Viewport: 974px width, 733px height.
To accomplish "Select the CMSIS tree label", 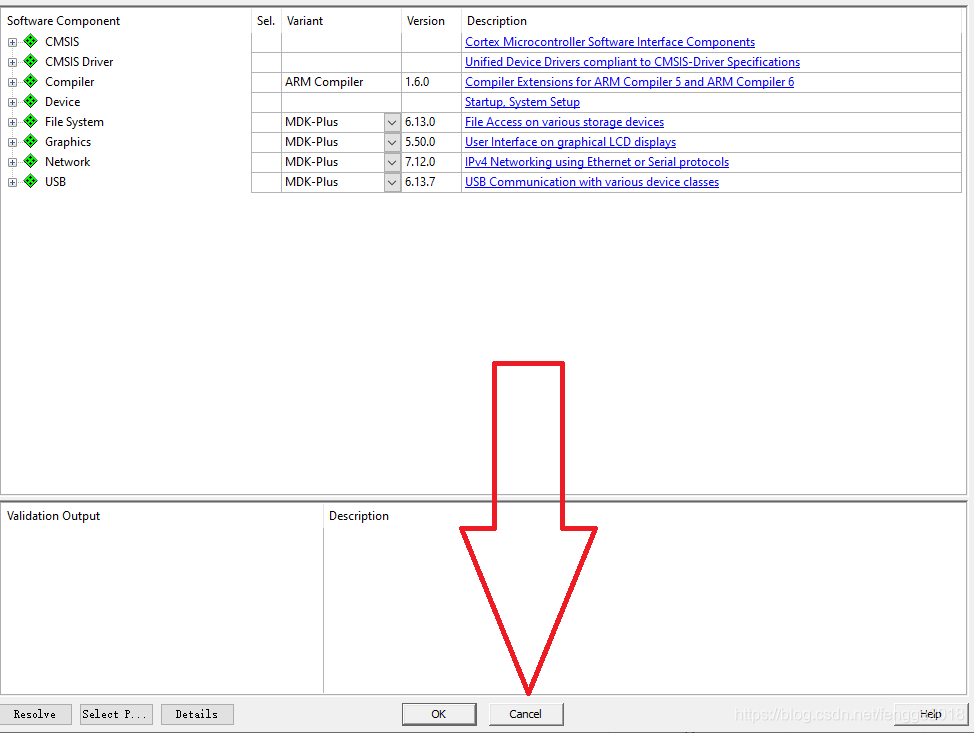I will click(62, 42).
